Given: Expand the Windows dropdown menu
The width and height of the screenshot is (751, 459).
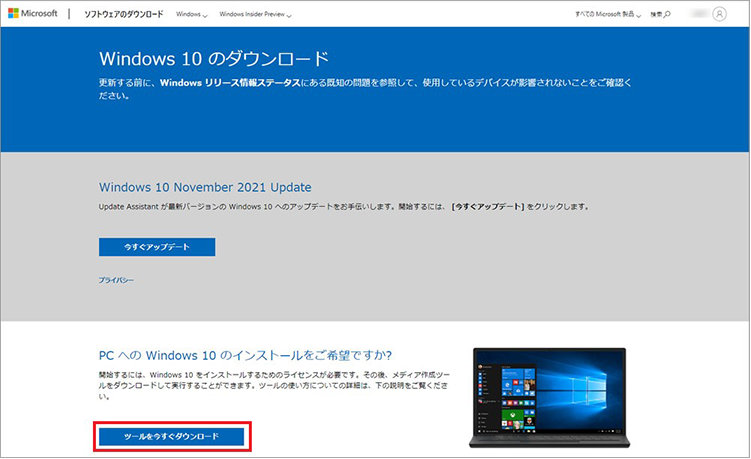Looking at the screenshot, I should pos(192,14).
